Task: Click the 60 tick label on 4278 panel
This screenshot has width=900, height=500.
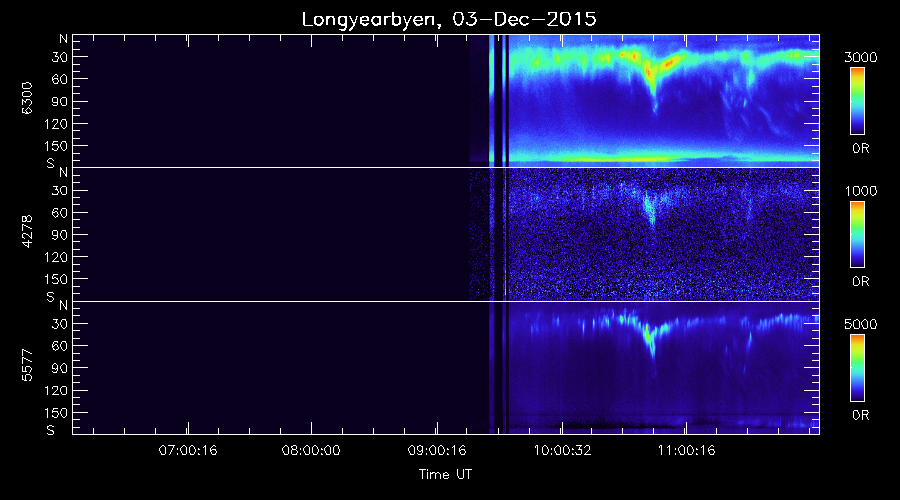Action: click(59, 213)
